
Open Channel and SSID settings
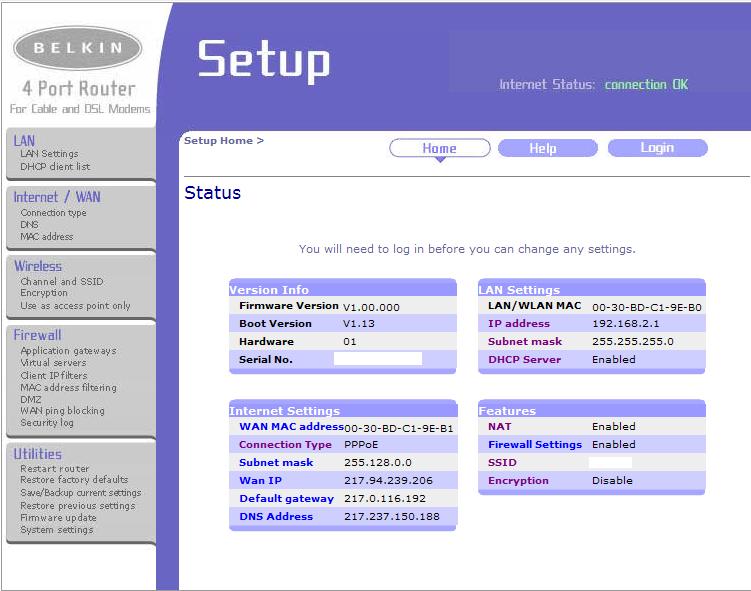click(62, 282)
